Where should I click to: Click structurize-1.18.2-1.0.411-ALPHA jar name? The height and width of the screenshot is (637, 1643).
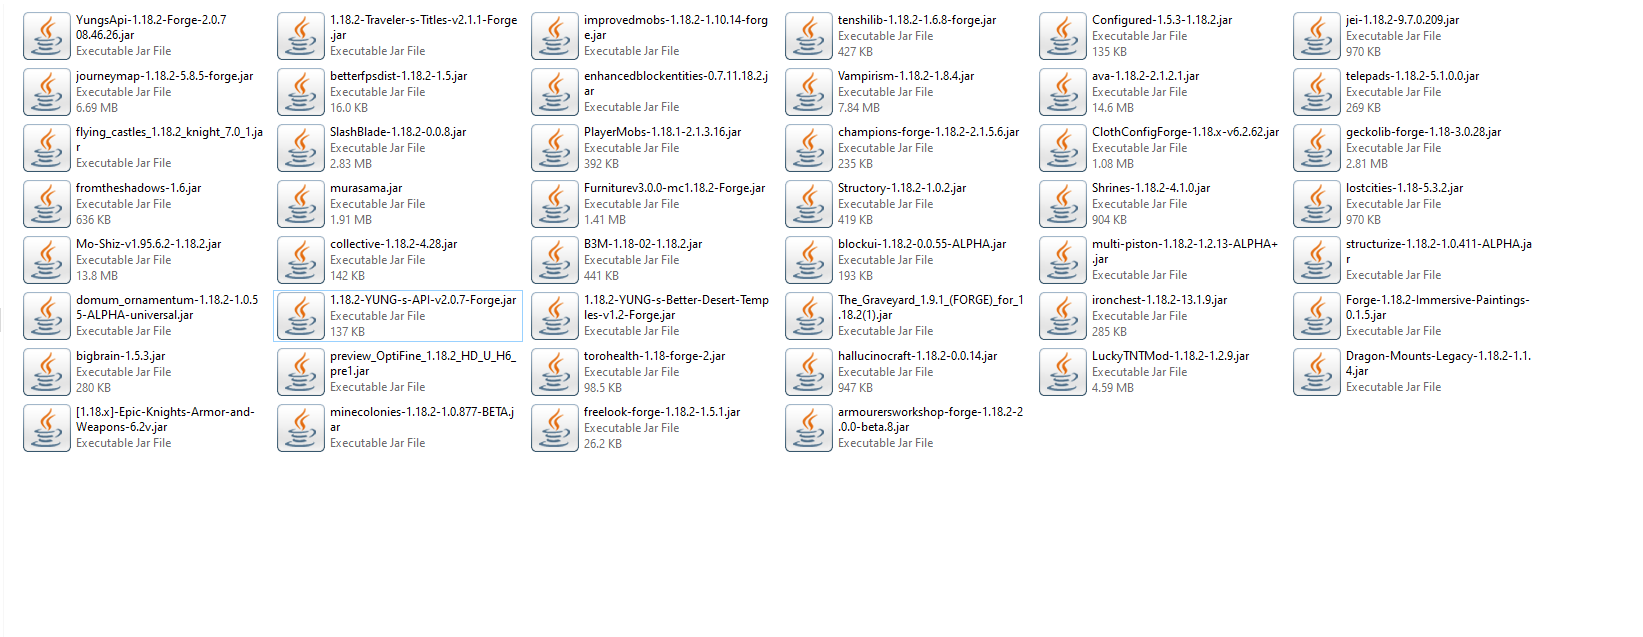click(1439, 251)
